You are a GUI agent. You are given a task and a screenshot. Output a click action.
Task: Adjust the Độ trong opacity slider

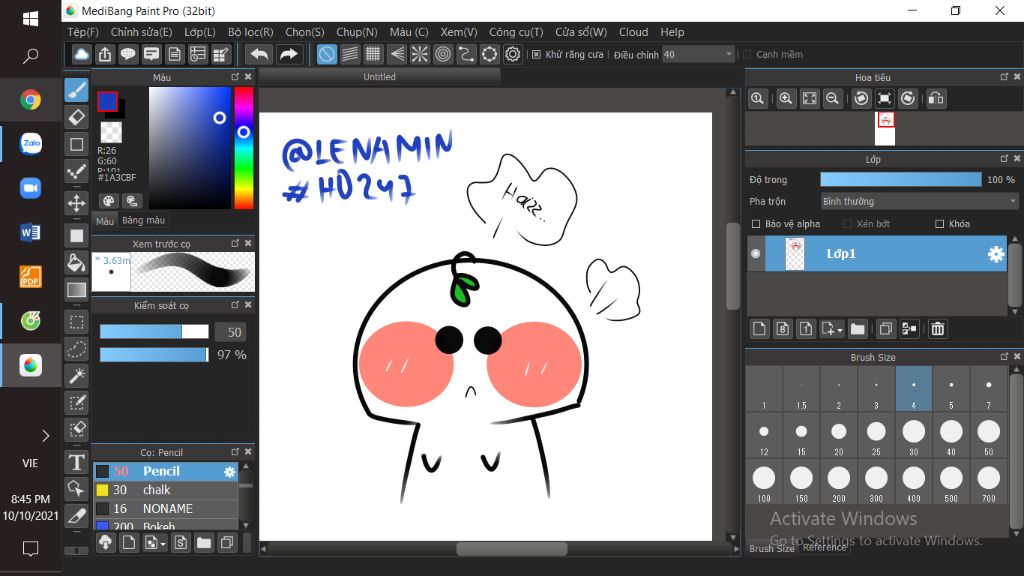tap(901, 180)
